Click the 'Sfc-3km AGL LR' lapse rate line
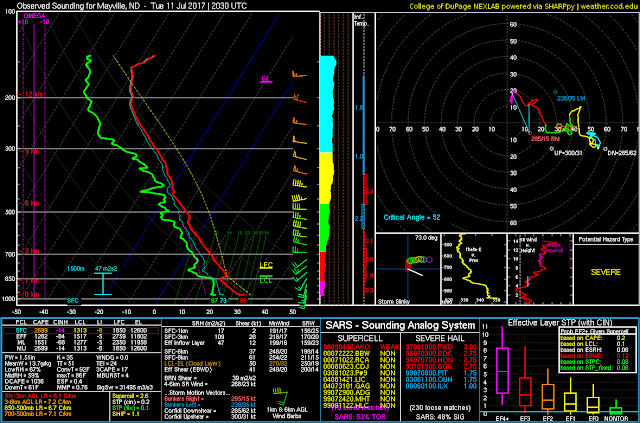The width and height of the screenshot is (640, 423). coord(40,396)
